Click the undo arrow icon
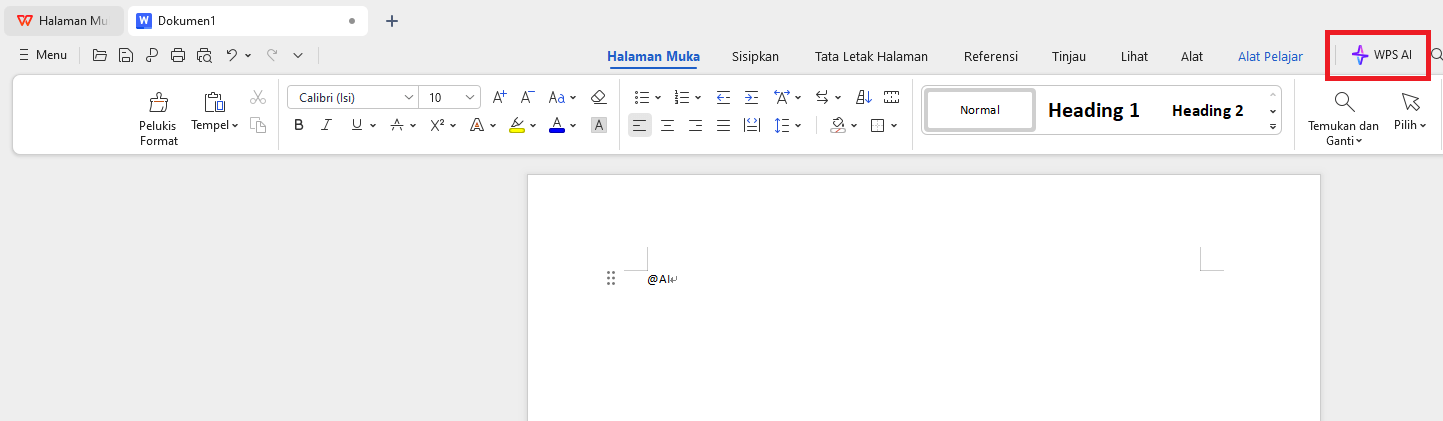The width and height of the screenshot is (1443, 421). point(231,56)
